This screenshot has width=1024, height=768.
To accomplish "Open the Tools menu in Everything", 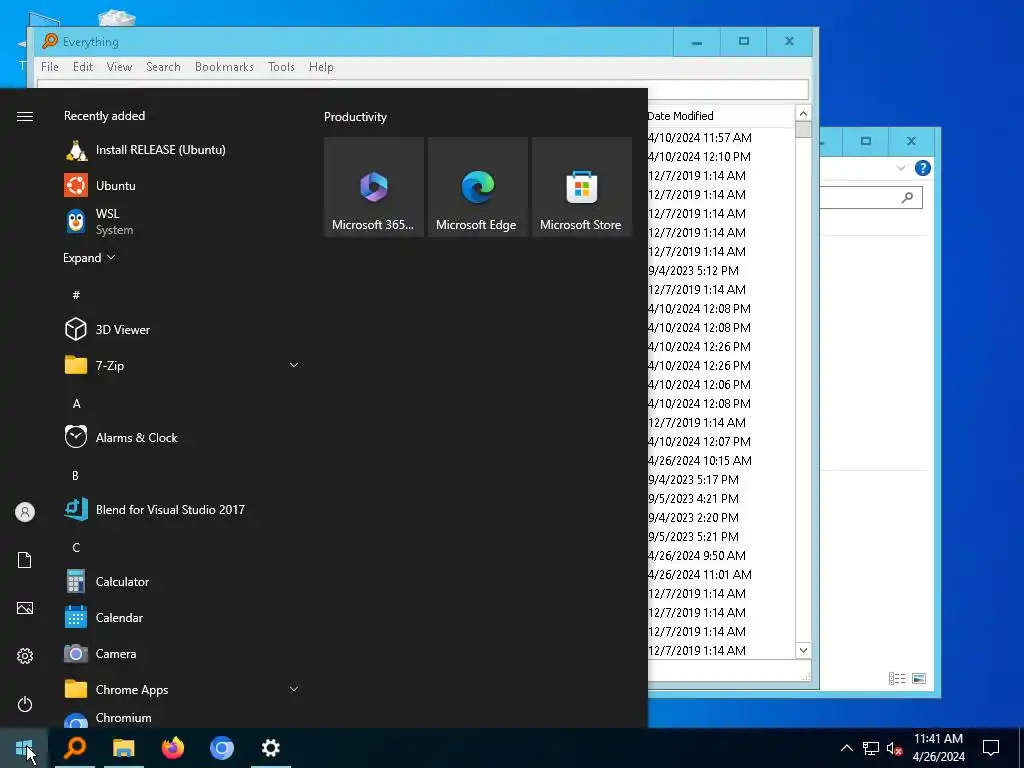I will pos(281,67).
